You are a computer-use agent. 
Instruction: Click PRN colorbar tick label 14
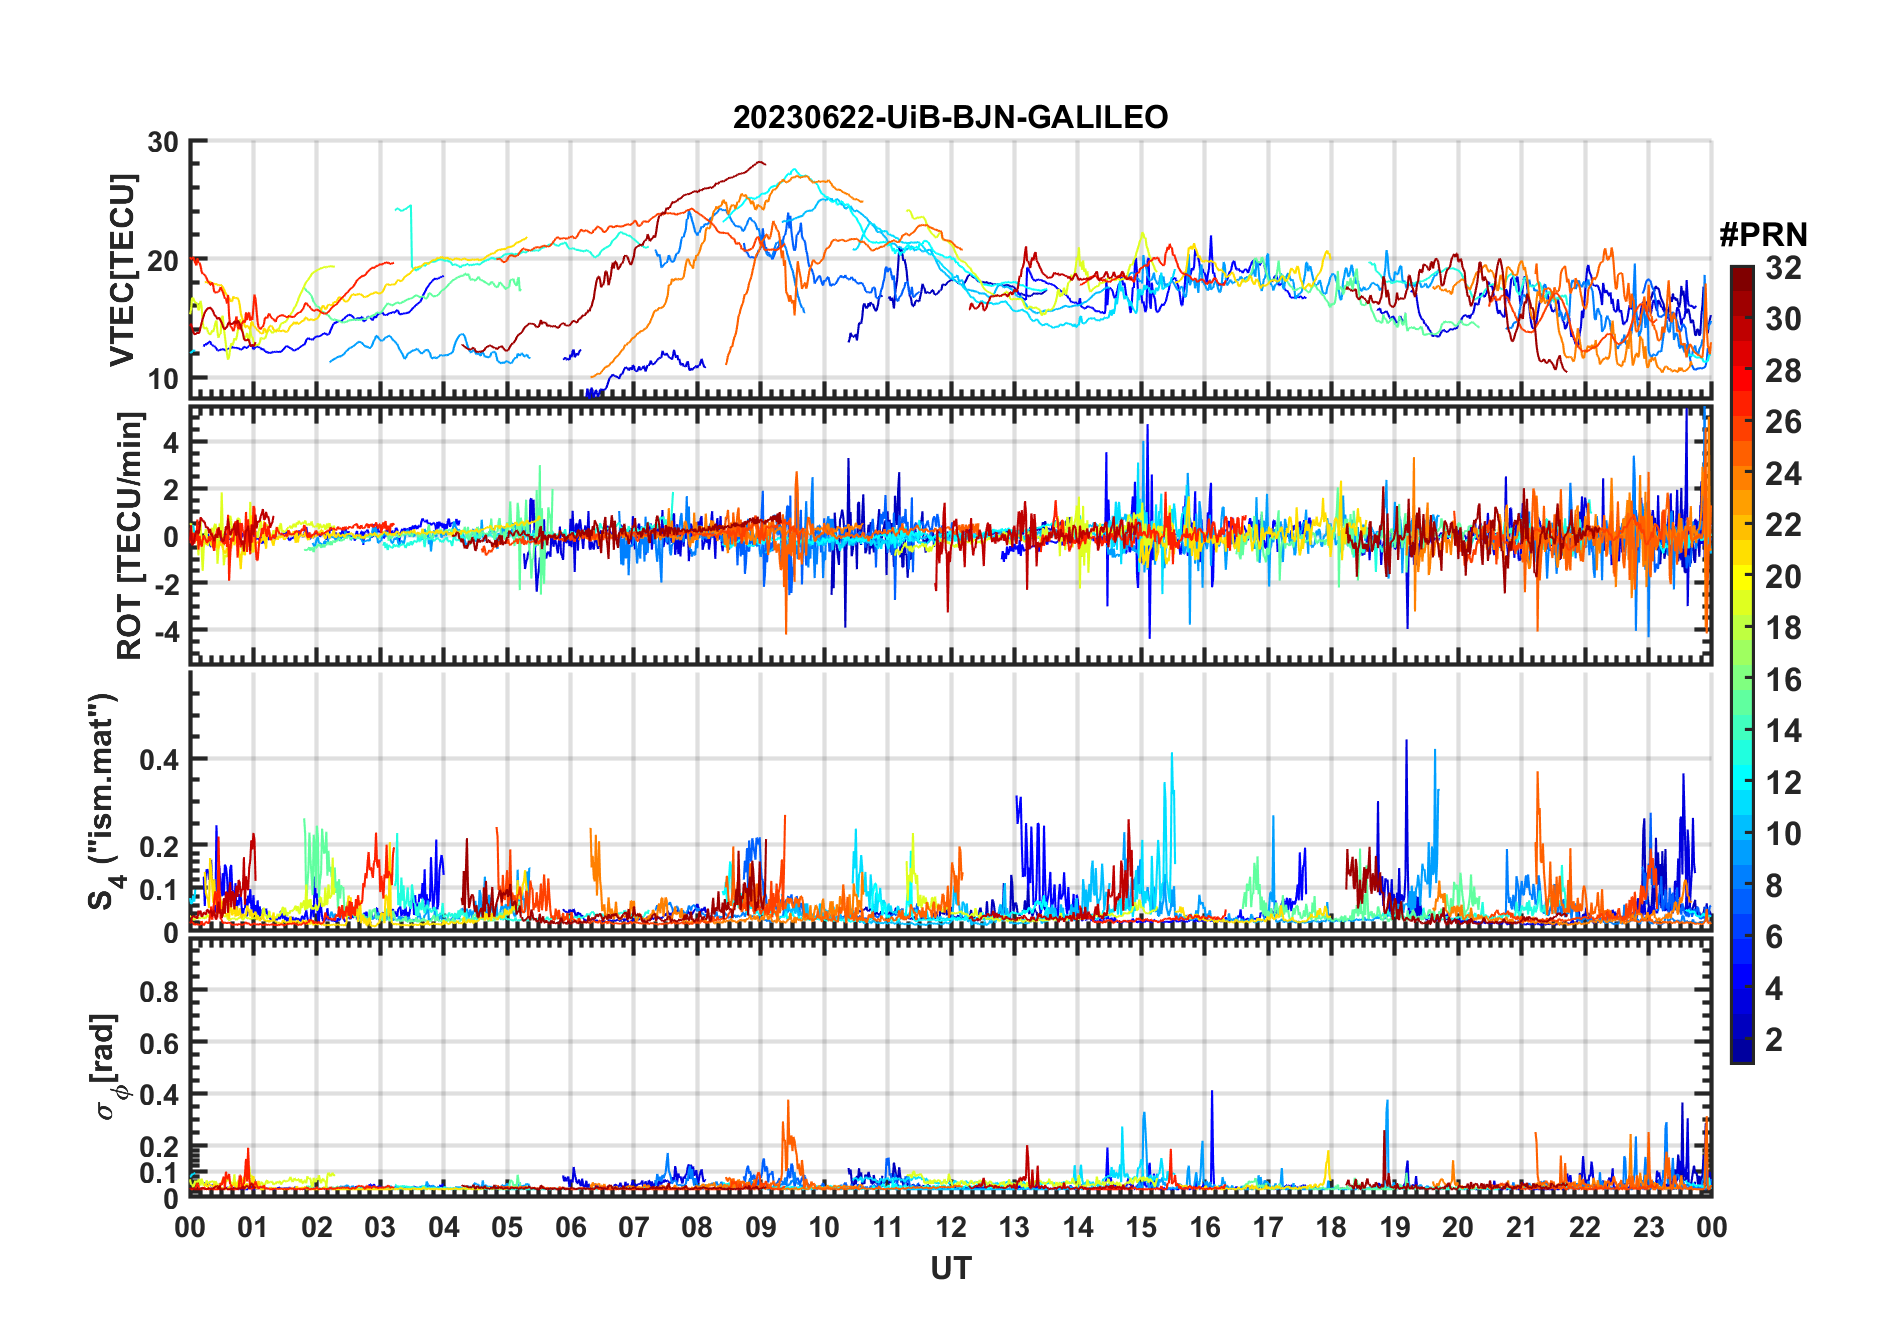(1783, 731)
